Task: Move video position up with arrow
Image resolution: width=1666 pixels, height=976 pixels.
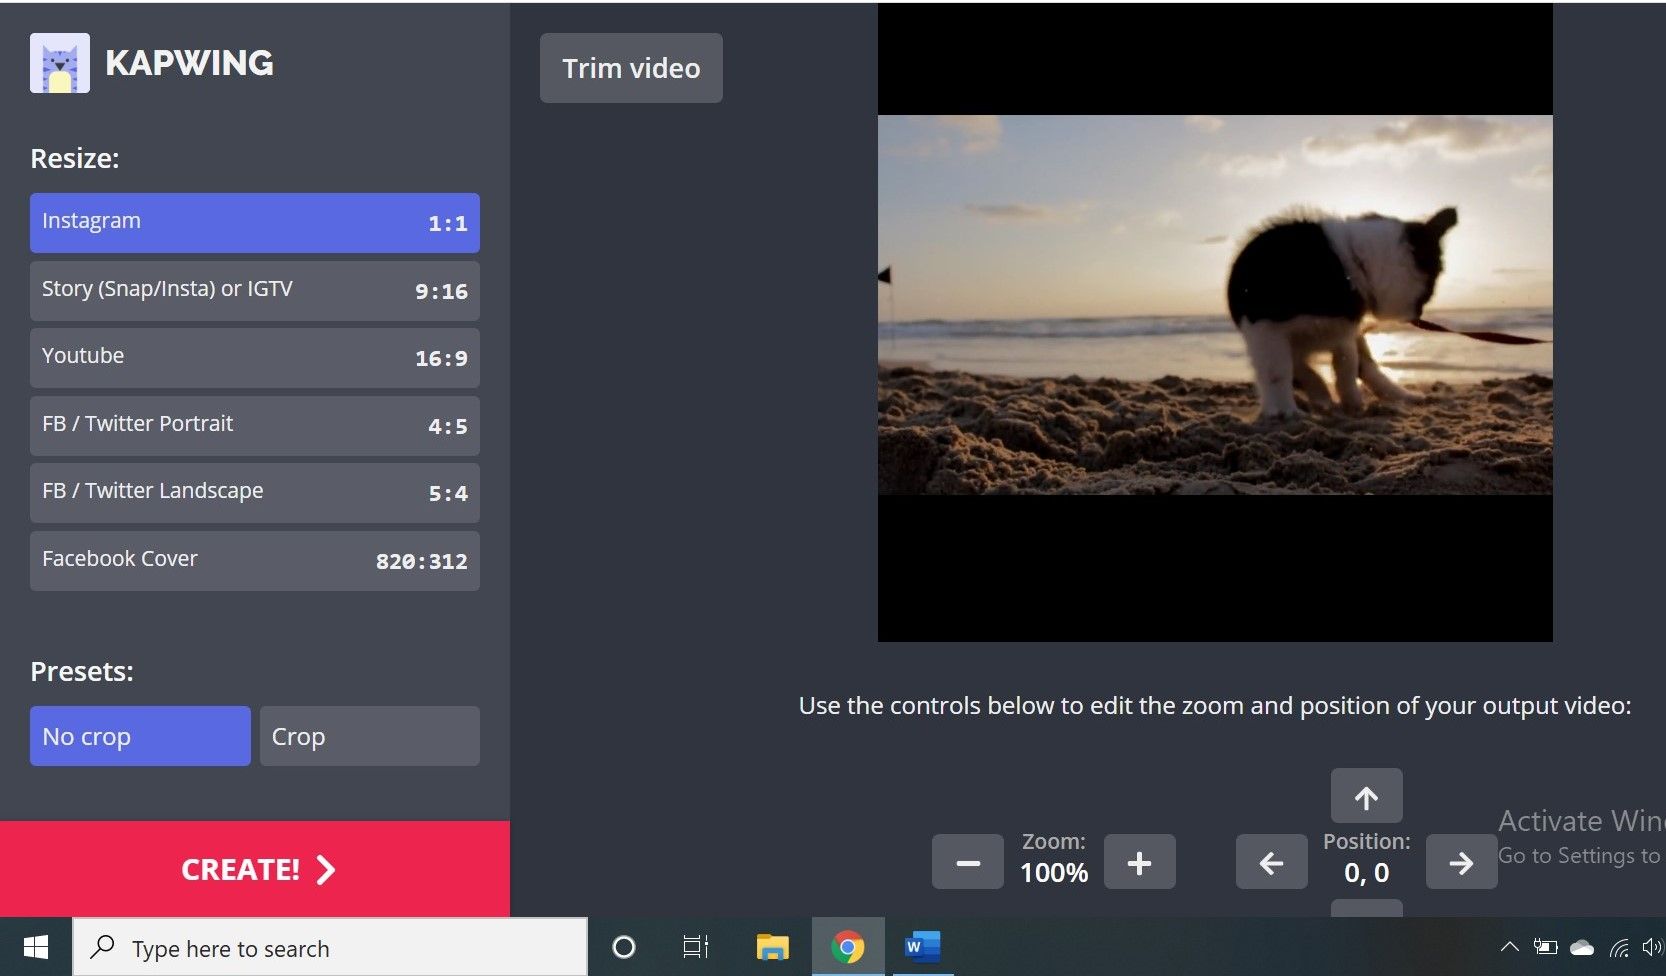Action: tap(1366, 797)
